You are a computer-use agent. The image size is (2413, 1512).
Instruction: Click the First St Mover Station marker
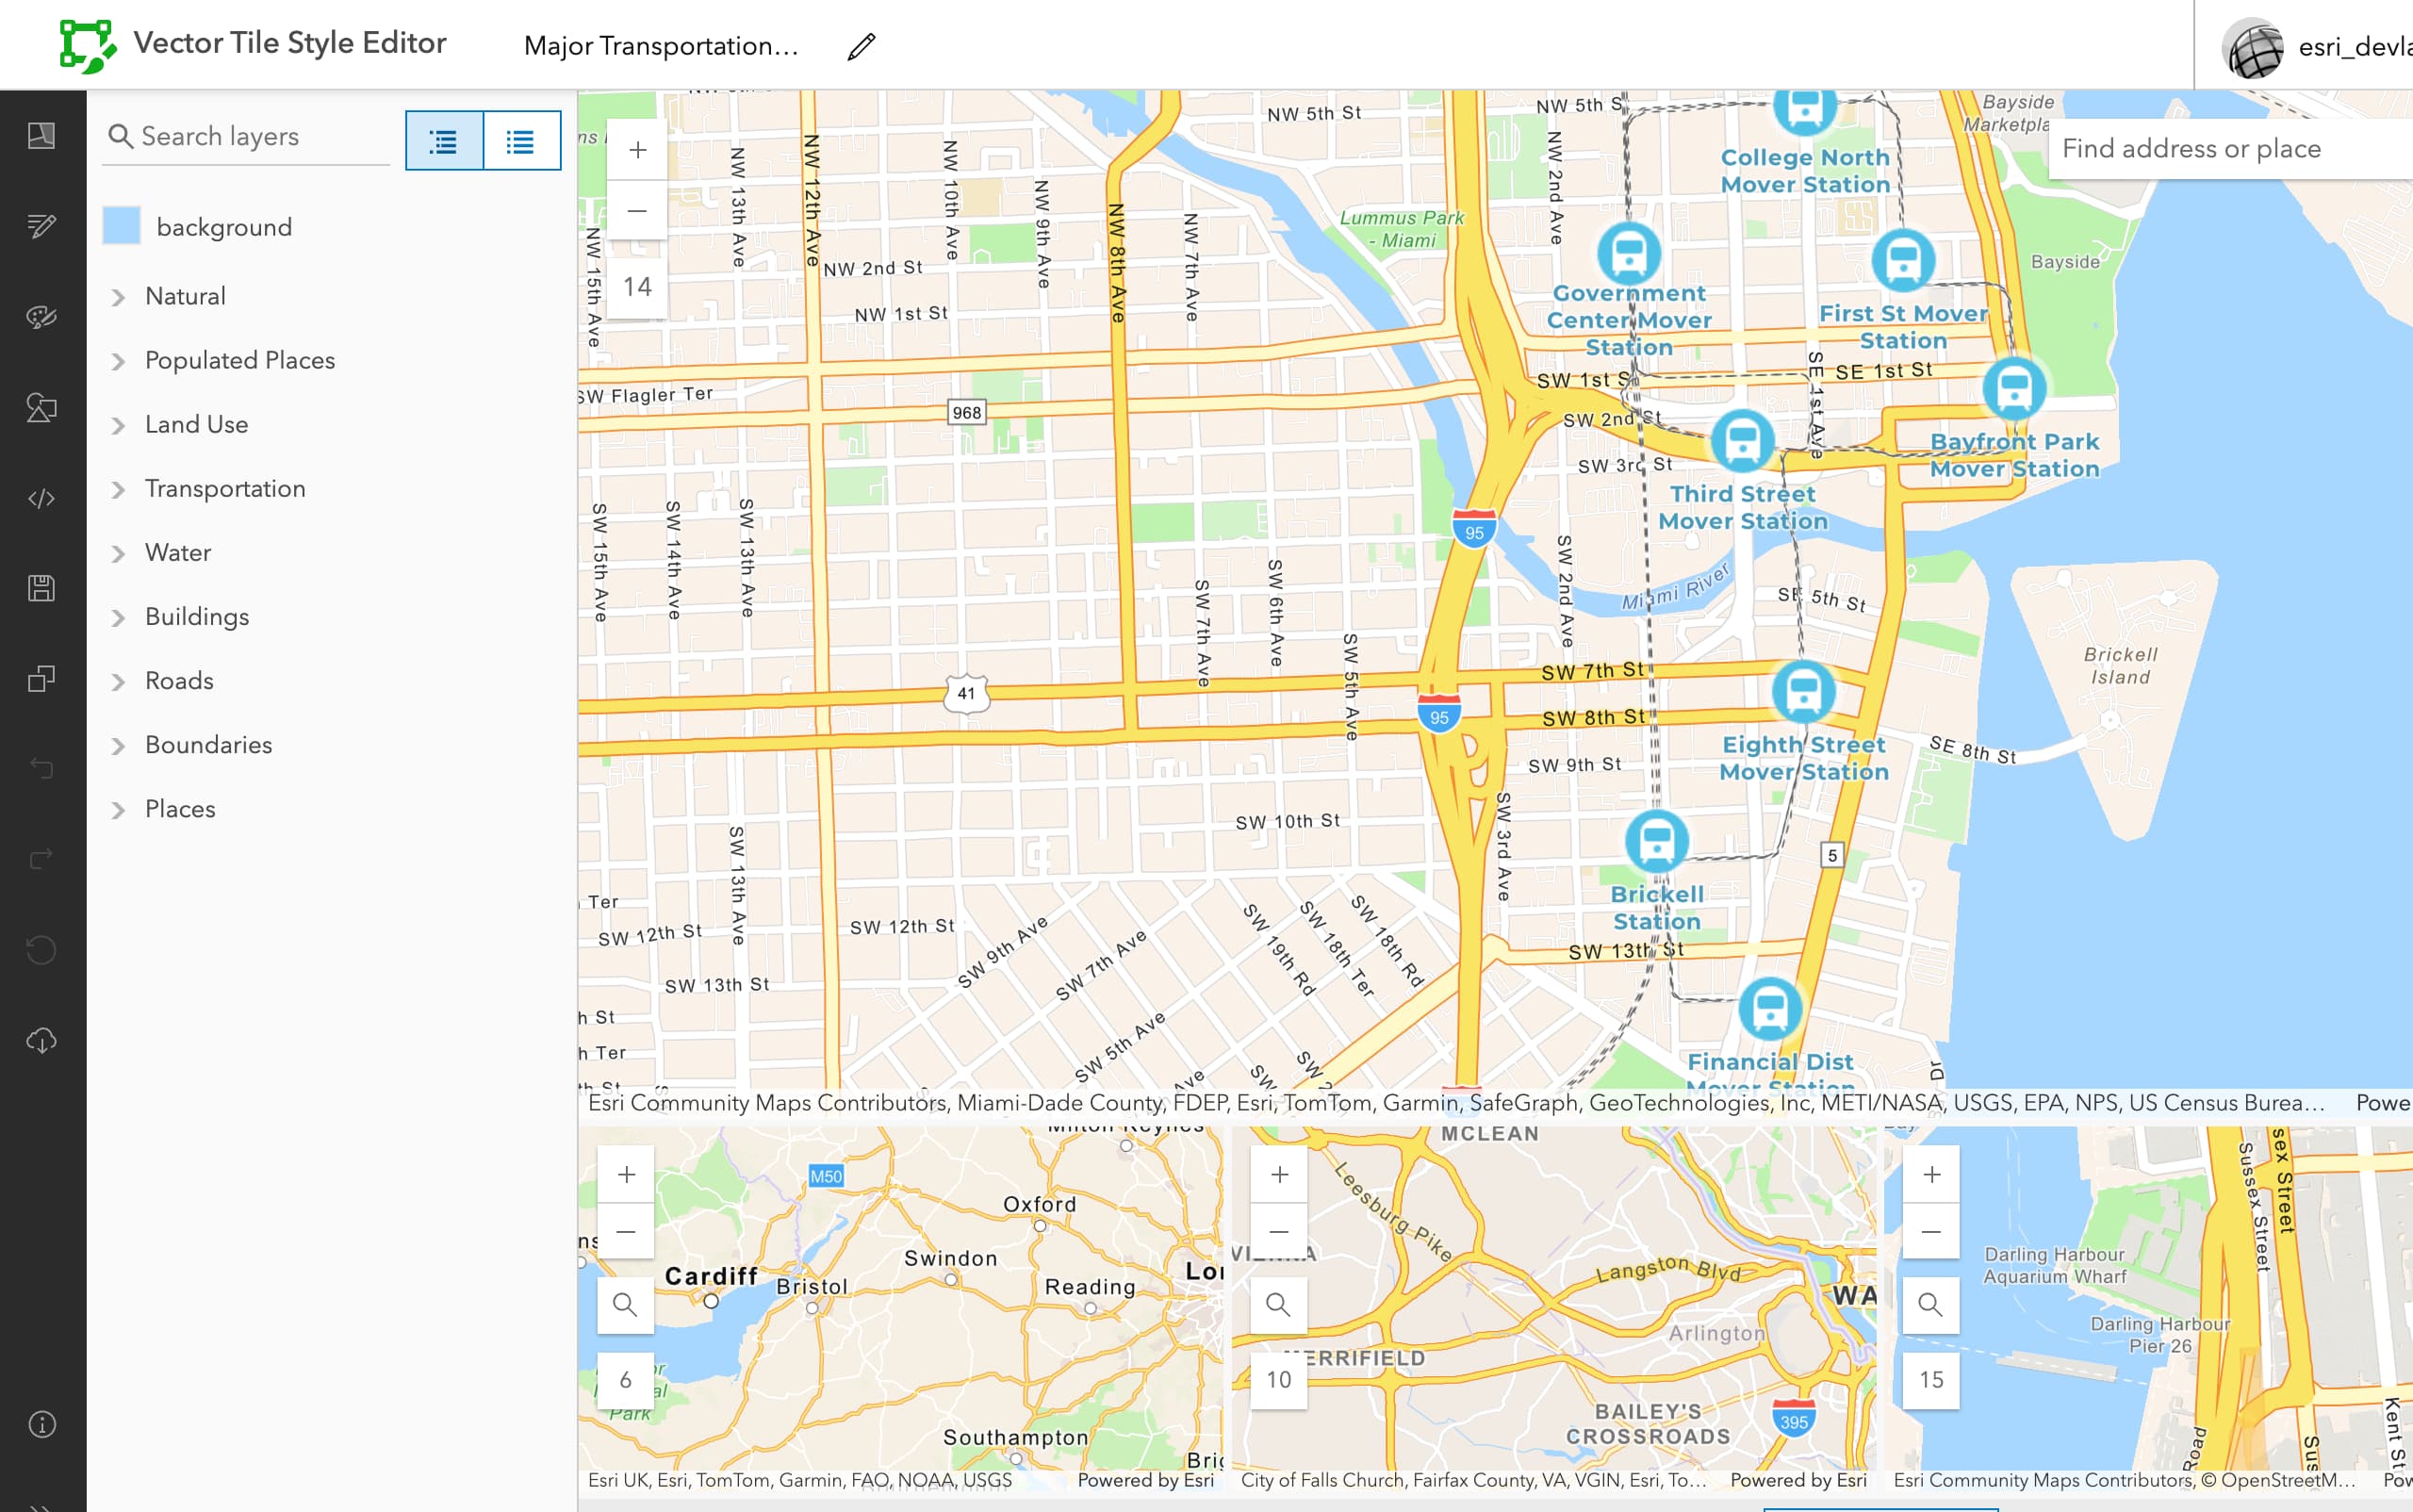(x=1903, y=260)
